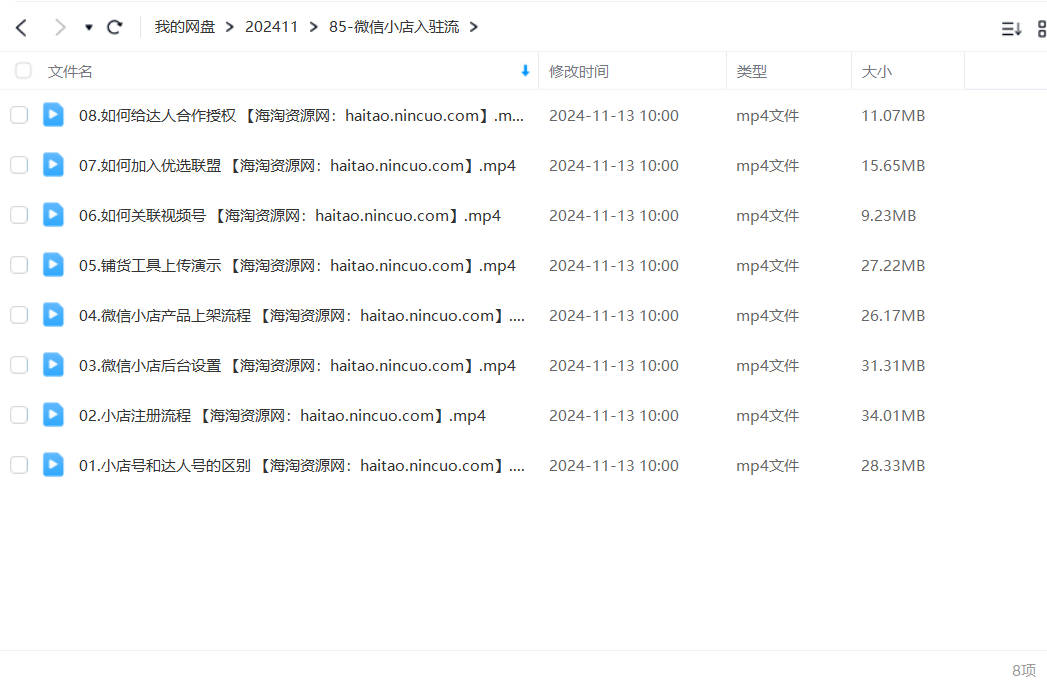
Task: Check the box for 03.微信小店后台设置
Action: pos(19,365)
